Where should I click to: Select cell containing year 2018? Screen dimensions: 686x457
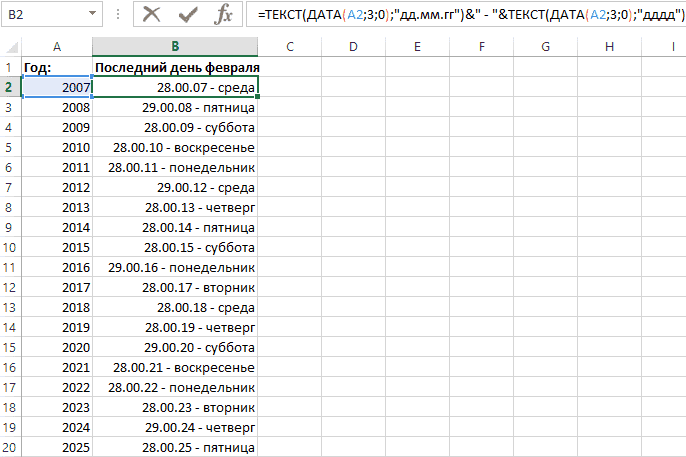coord(57,307)
